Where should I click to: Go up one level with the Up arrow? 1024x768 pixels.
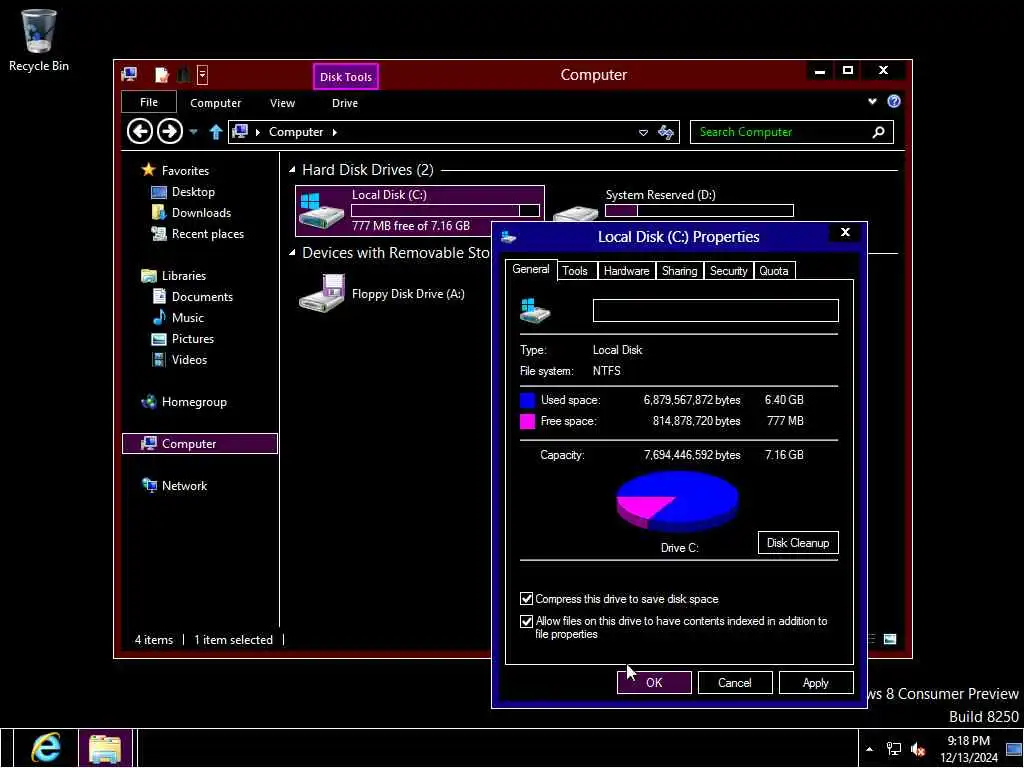[x=216, y=132]
